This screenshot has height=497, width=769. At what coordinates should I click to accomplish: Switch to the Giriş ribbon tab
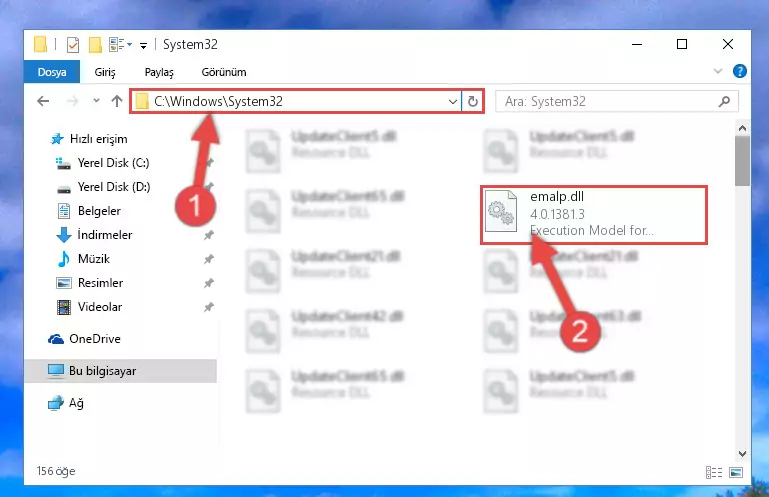point(105,72)
